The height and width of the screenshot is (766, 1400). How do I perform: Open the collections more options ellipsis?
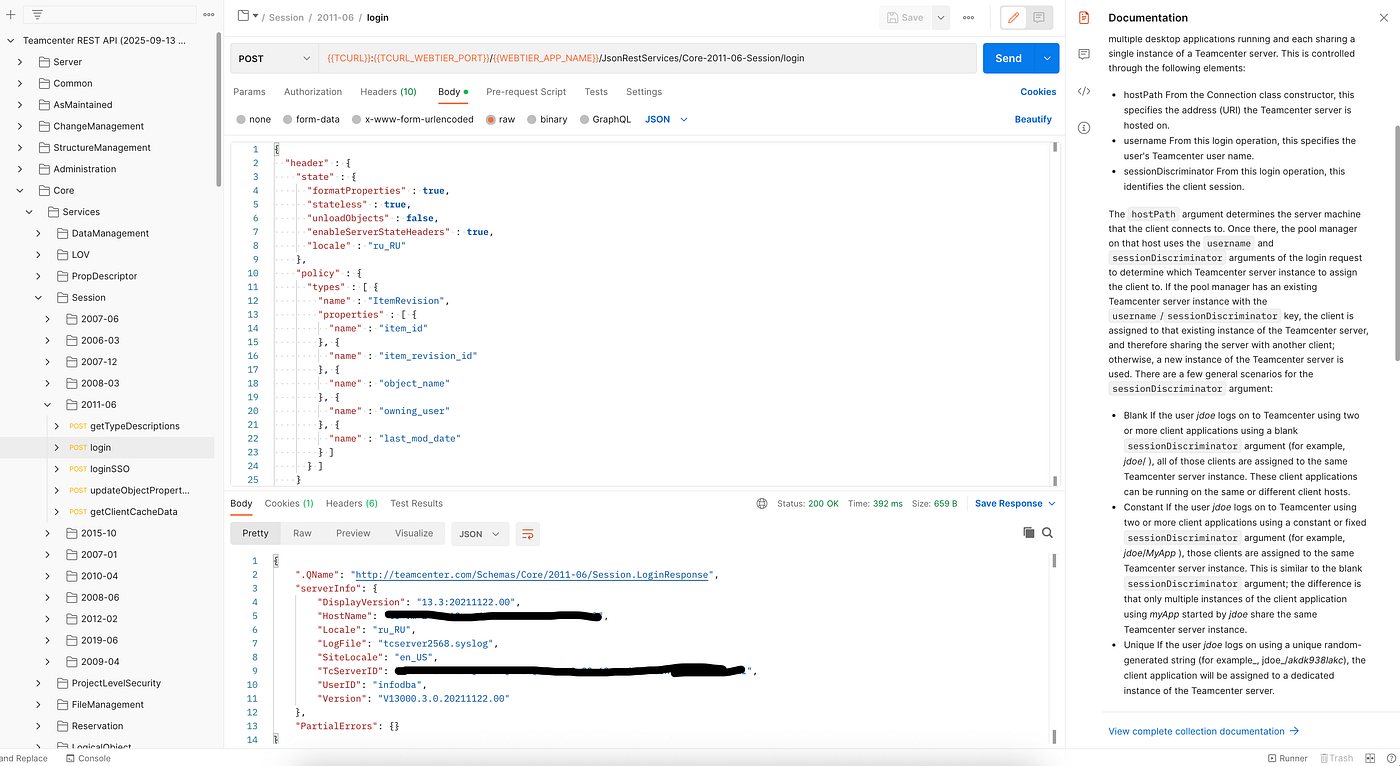click(x=208, y=15)
